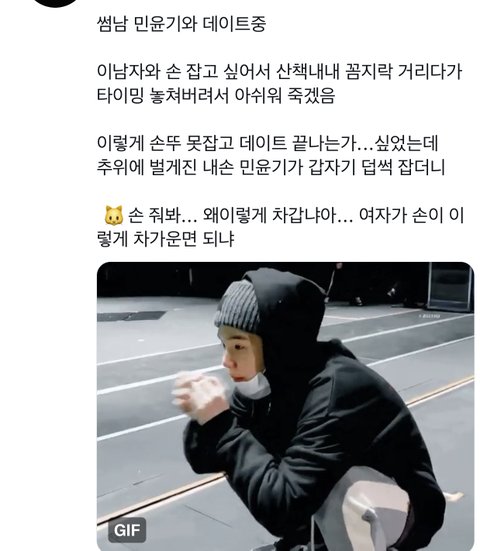Click the dark monitor in GIF's upper-right corner

pyautogui.click(x=450, y=287)
